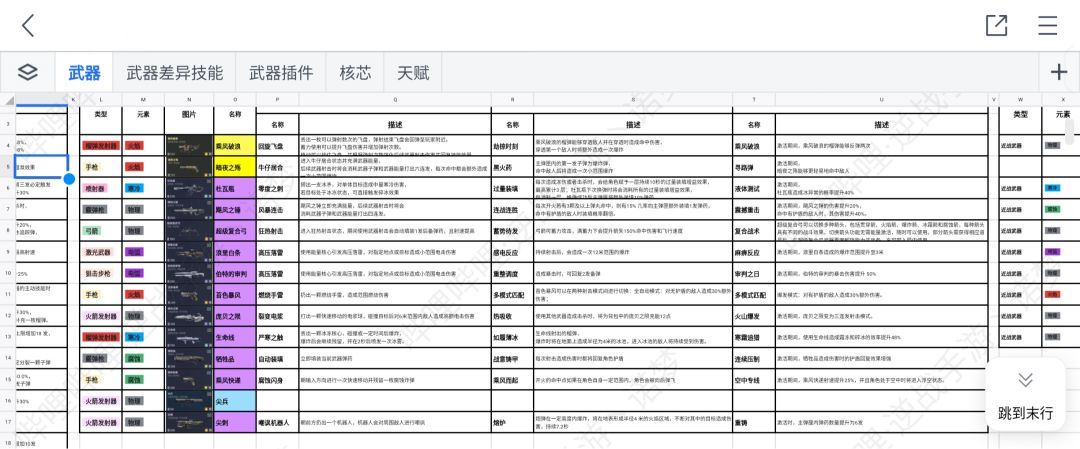Click the 生命线 weapon image thumbnail
The image size is (1080, 449).
click(x=189, y=337)
